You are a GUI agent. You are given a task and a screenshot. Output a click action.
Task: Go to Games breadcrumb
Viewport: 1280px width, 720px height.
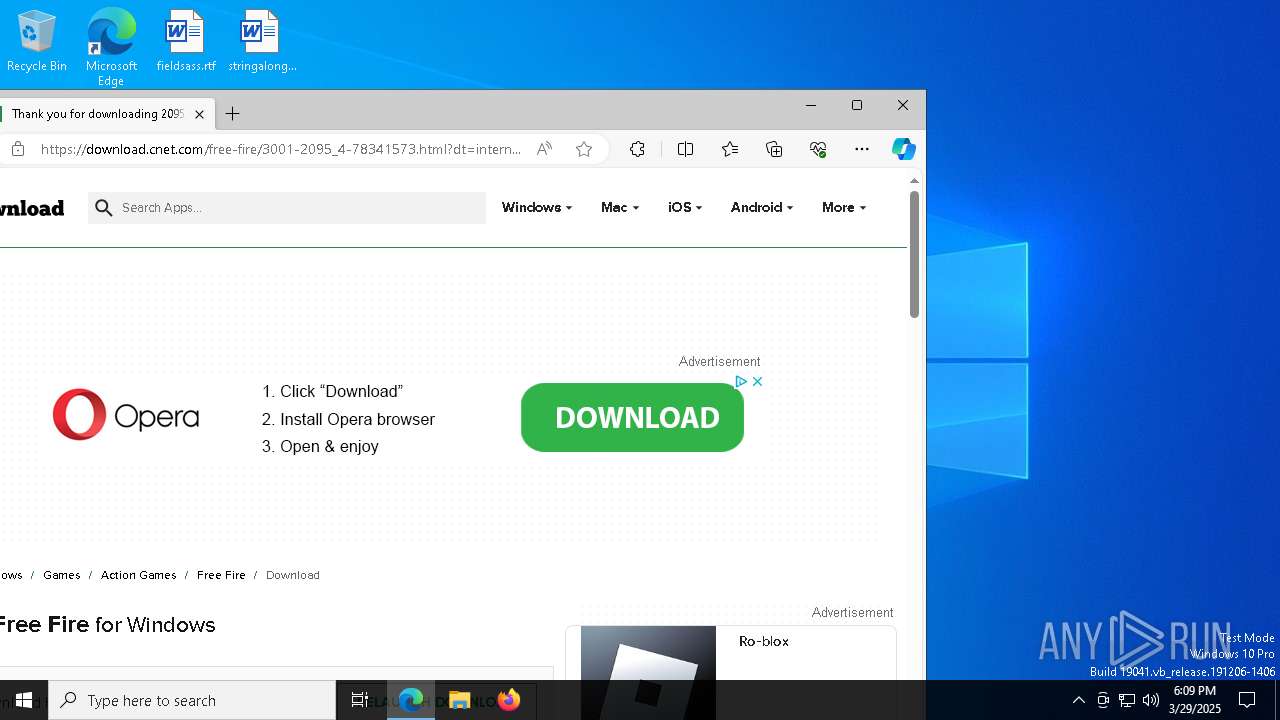click(x=61, y=575)
